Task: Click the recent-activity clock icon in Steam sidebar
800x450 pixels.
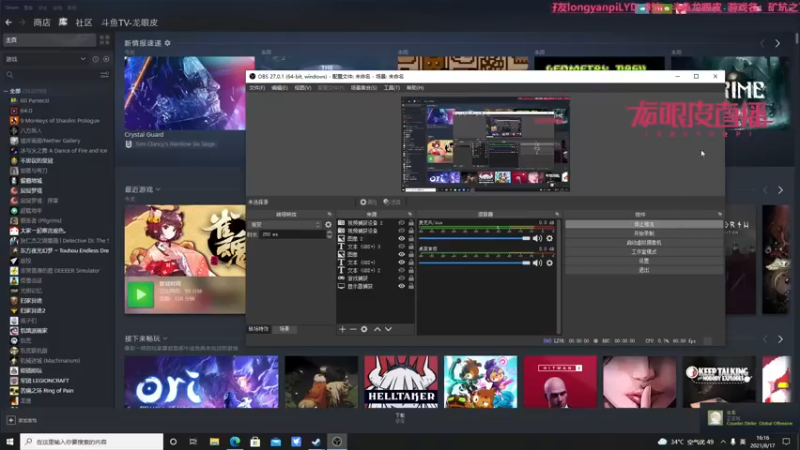Action: tap(95, 59)
